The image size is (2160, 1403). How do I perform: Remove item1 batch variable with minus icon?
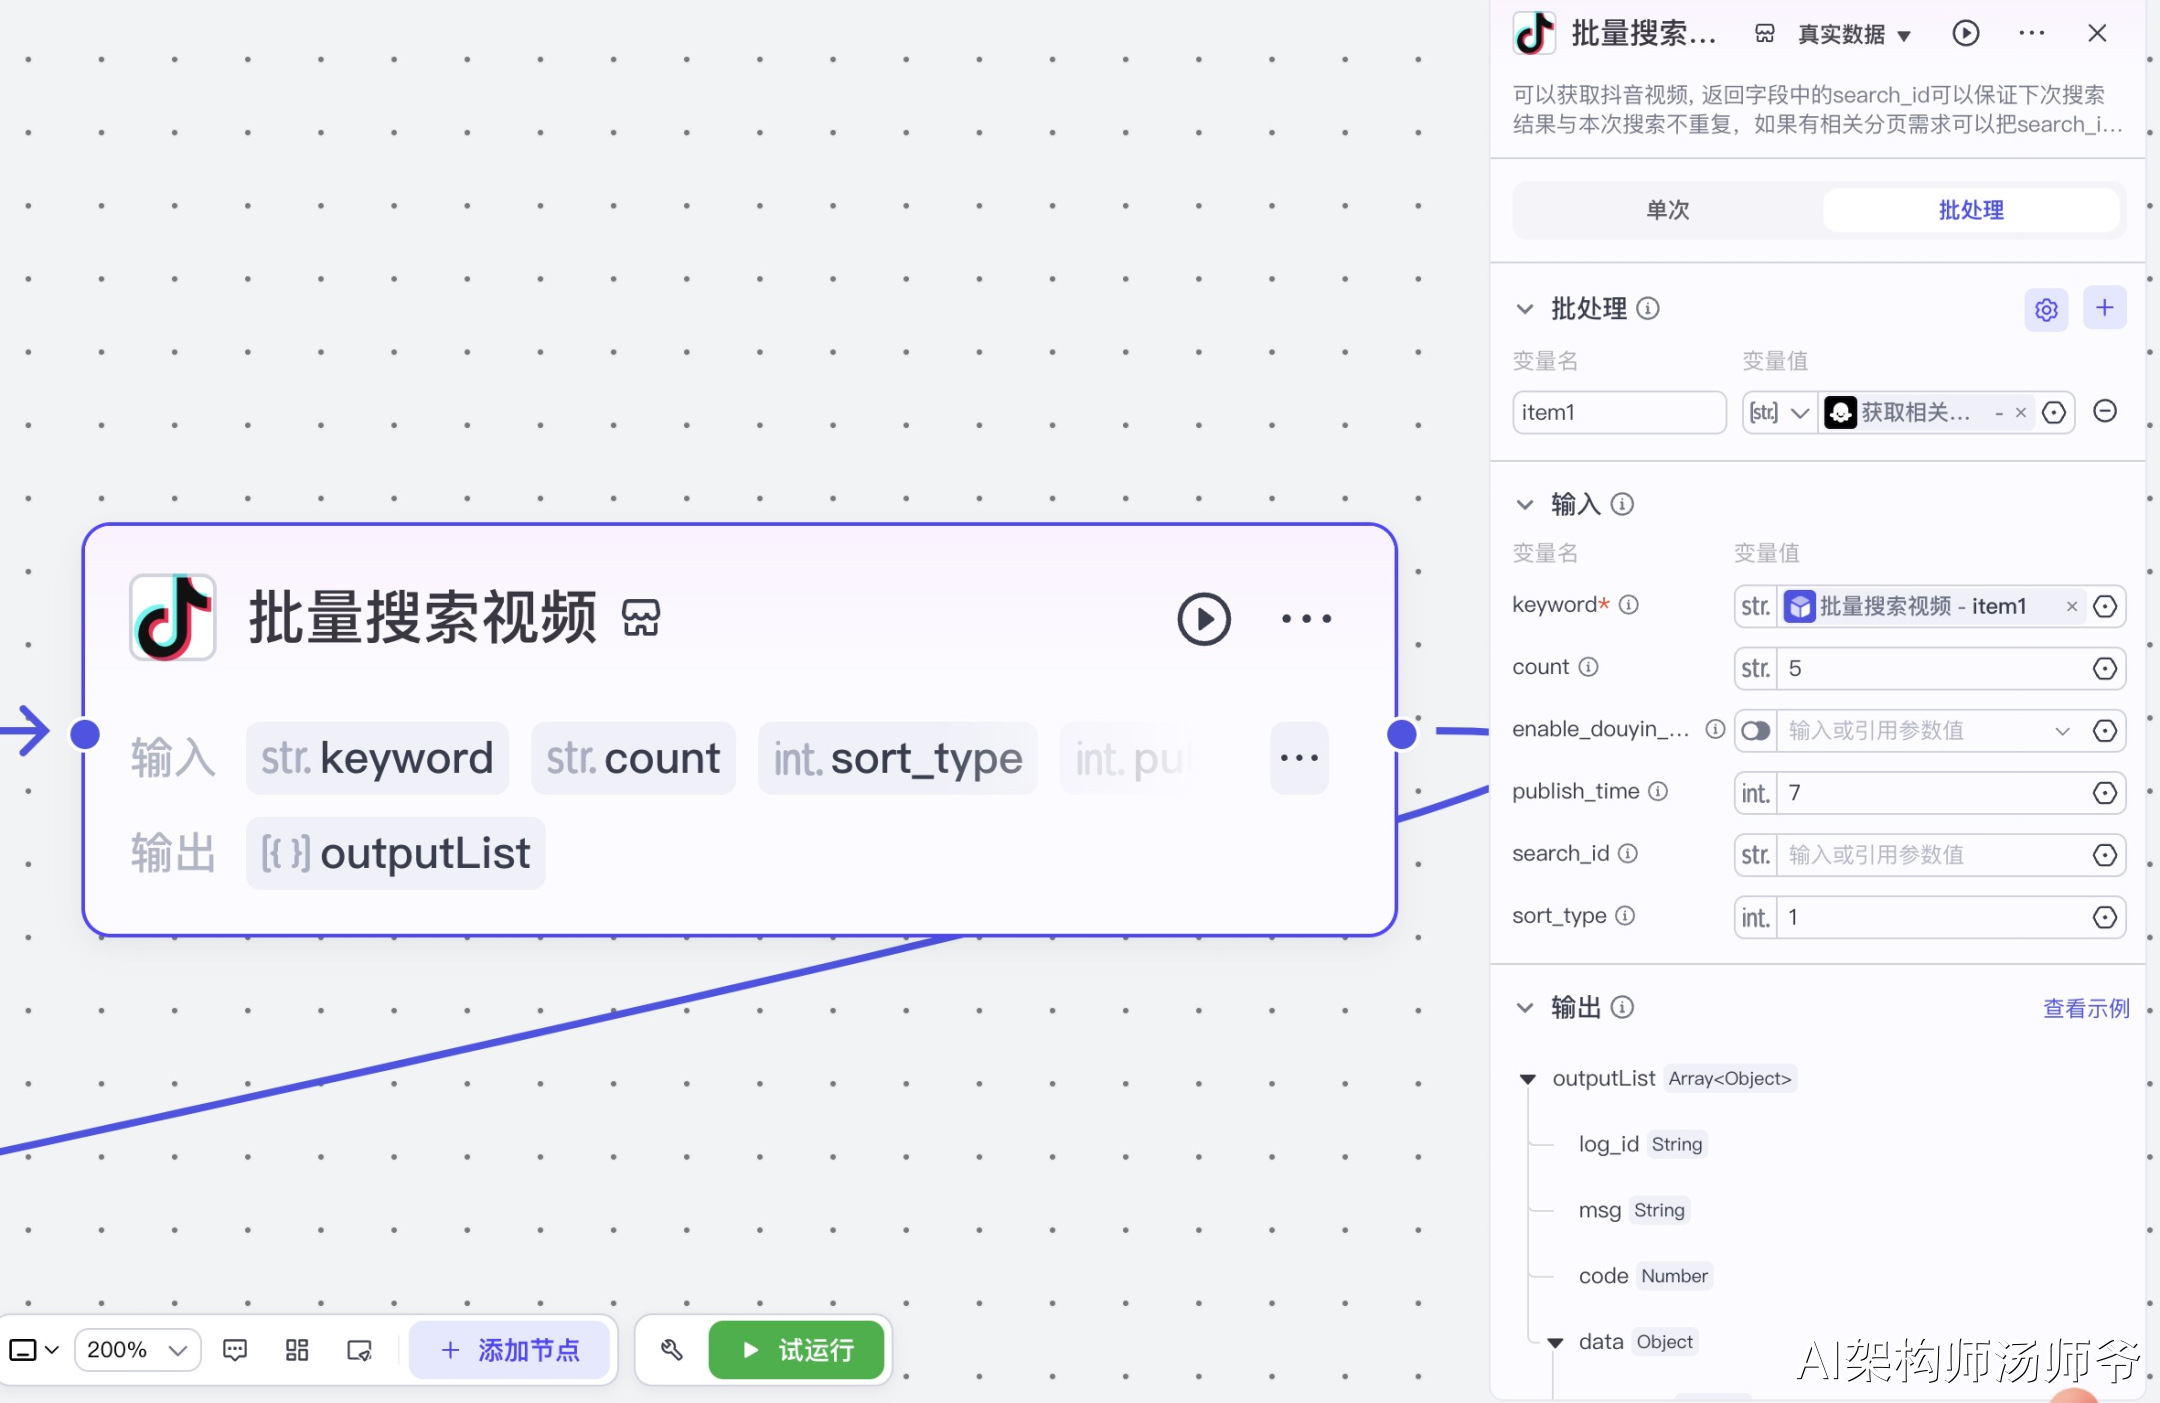pyautogui.click(x=2105, y=412)
